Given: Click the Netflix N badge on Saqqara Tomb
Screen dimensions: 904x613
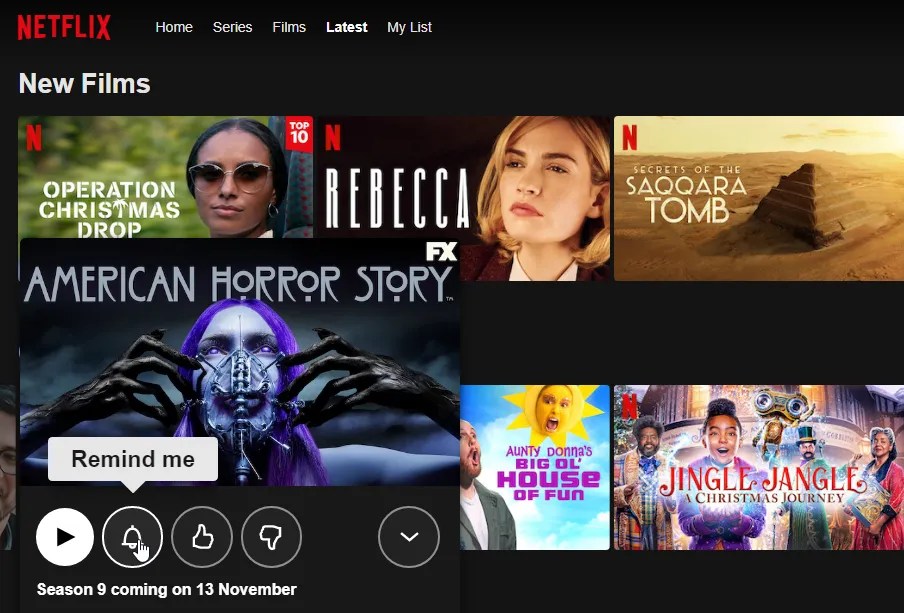Looking at the screenshot, I should click(x=630, y=138).
